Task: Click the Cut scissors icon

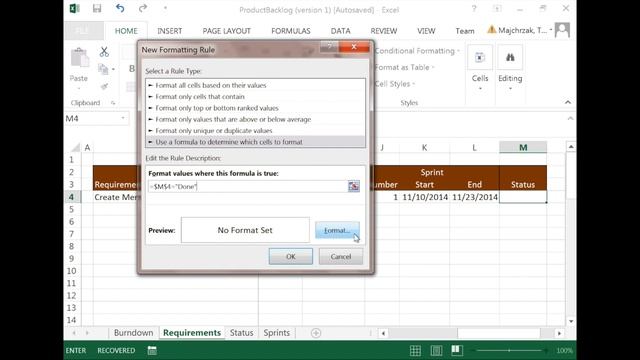Action: pos(104,51)
